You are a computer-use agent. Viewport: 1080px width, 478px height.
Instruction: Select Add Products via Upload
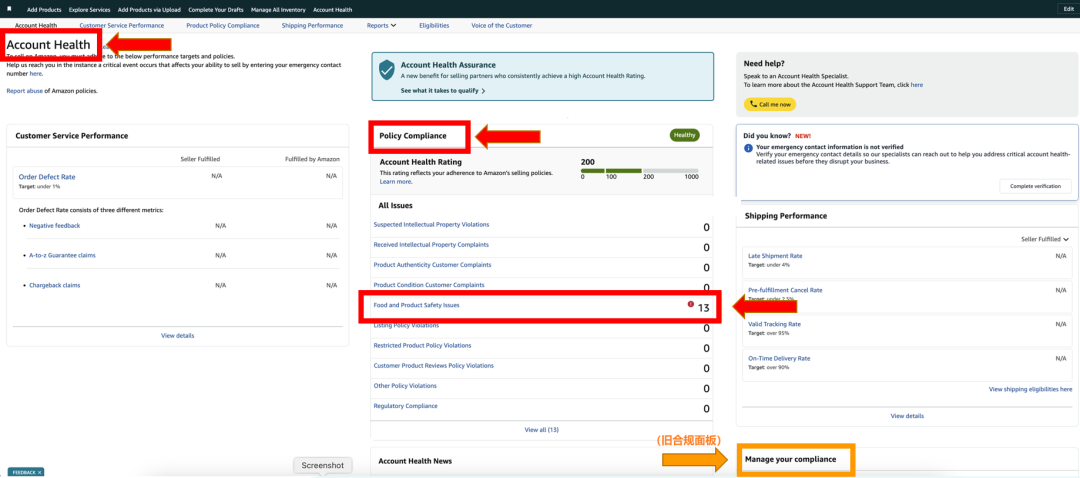(147, 10)
